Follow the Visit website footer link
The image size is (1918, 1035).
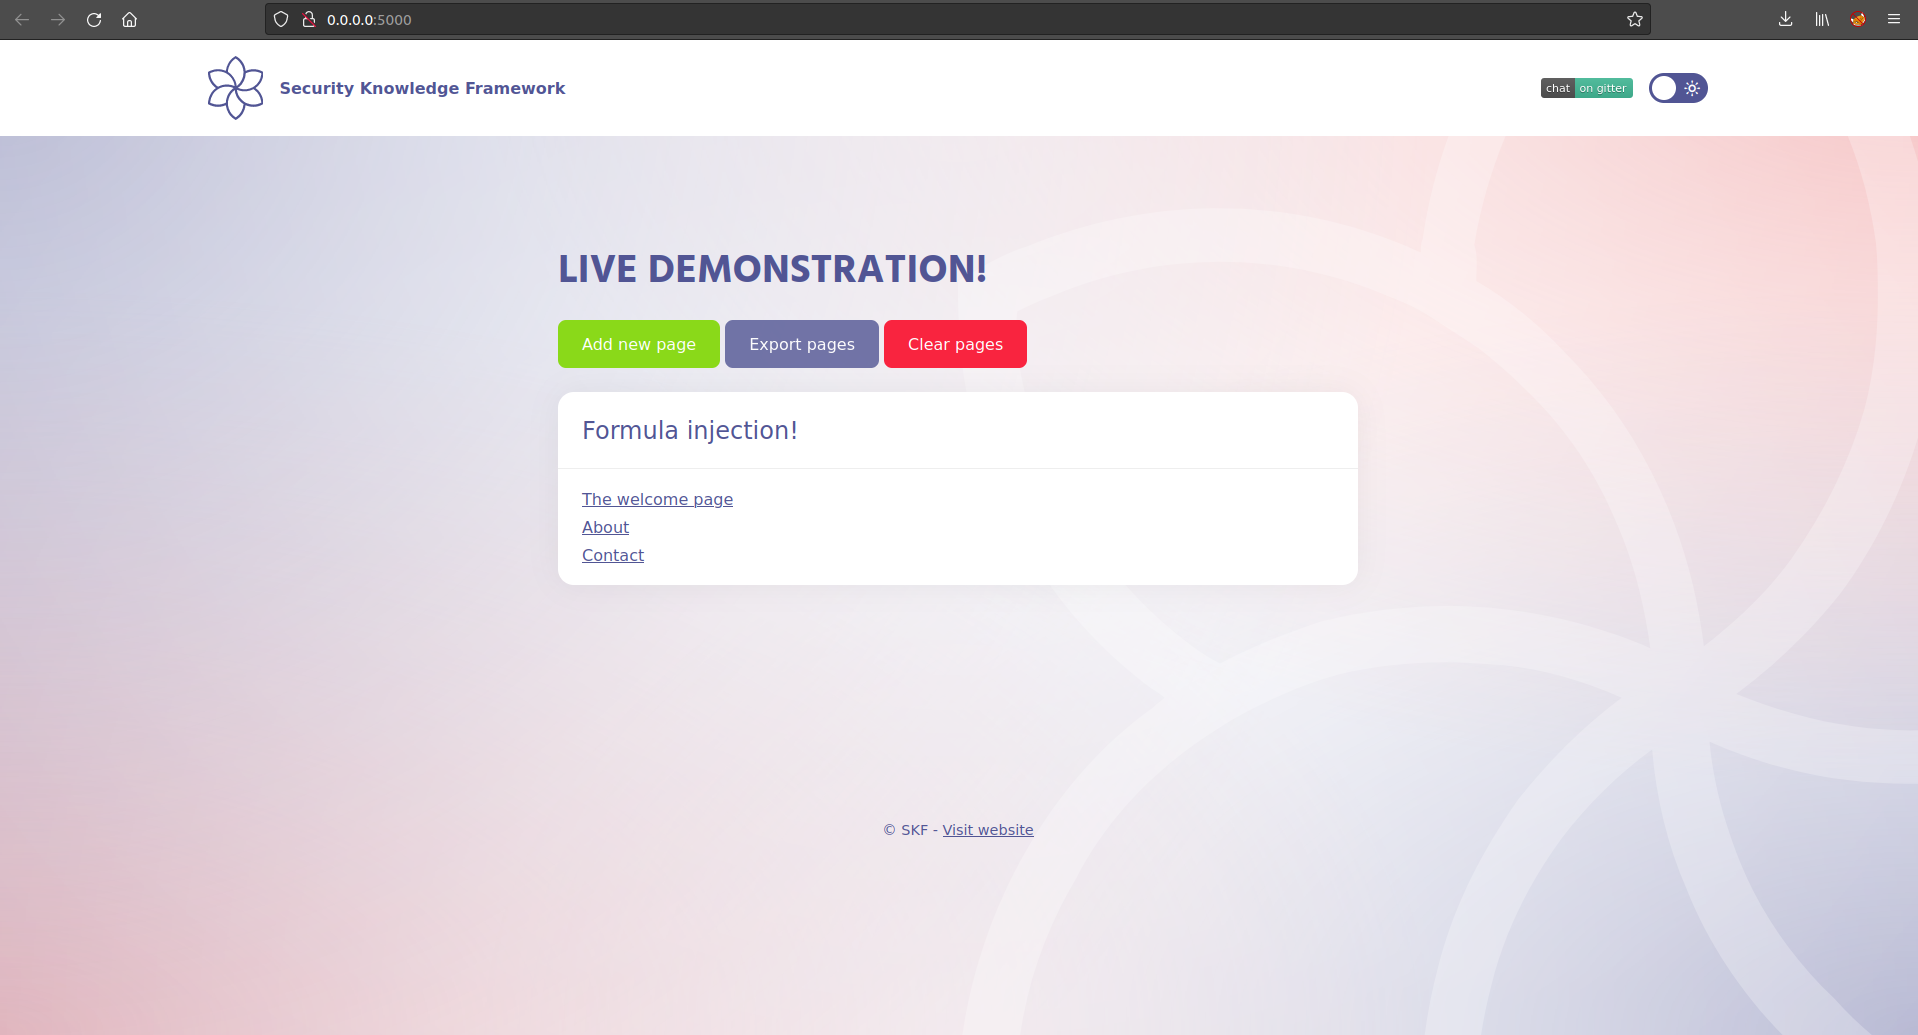tap(988, 830)
